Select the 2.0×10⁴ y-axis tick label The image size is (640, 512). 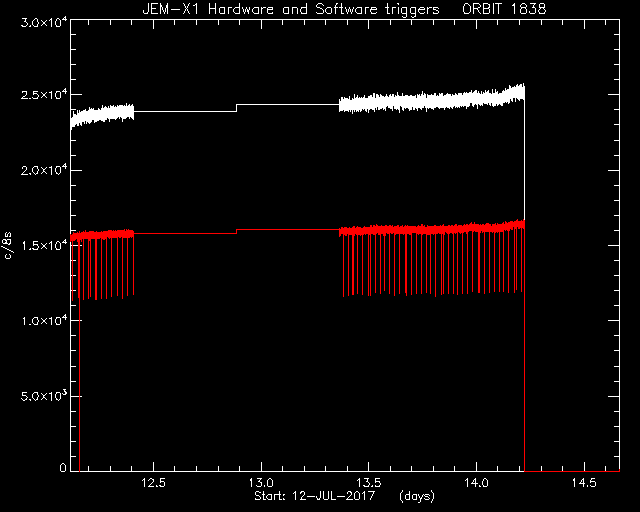(44, 170)
